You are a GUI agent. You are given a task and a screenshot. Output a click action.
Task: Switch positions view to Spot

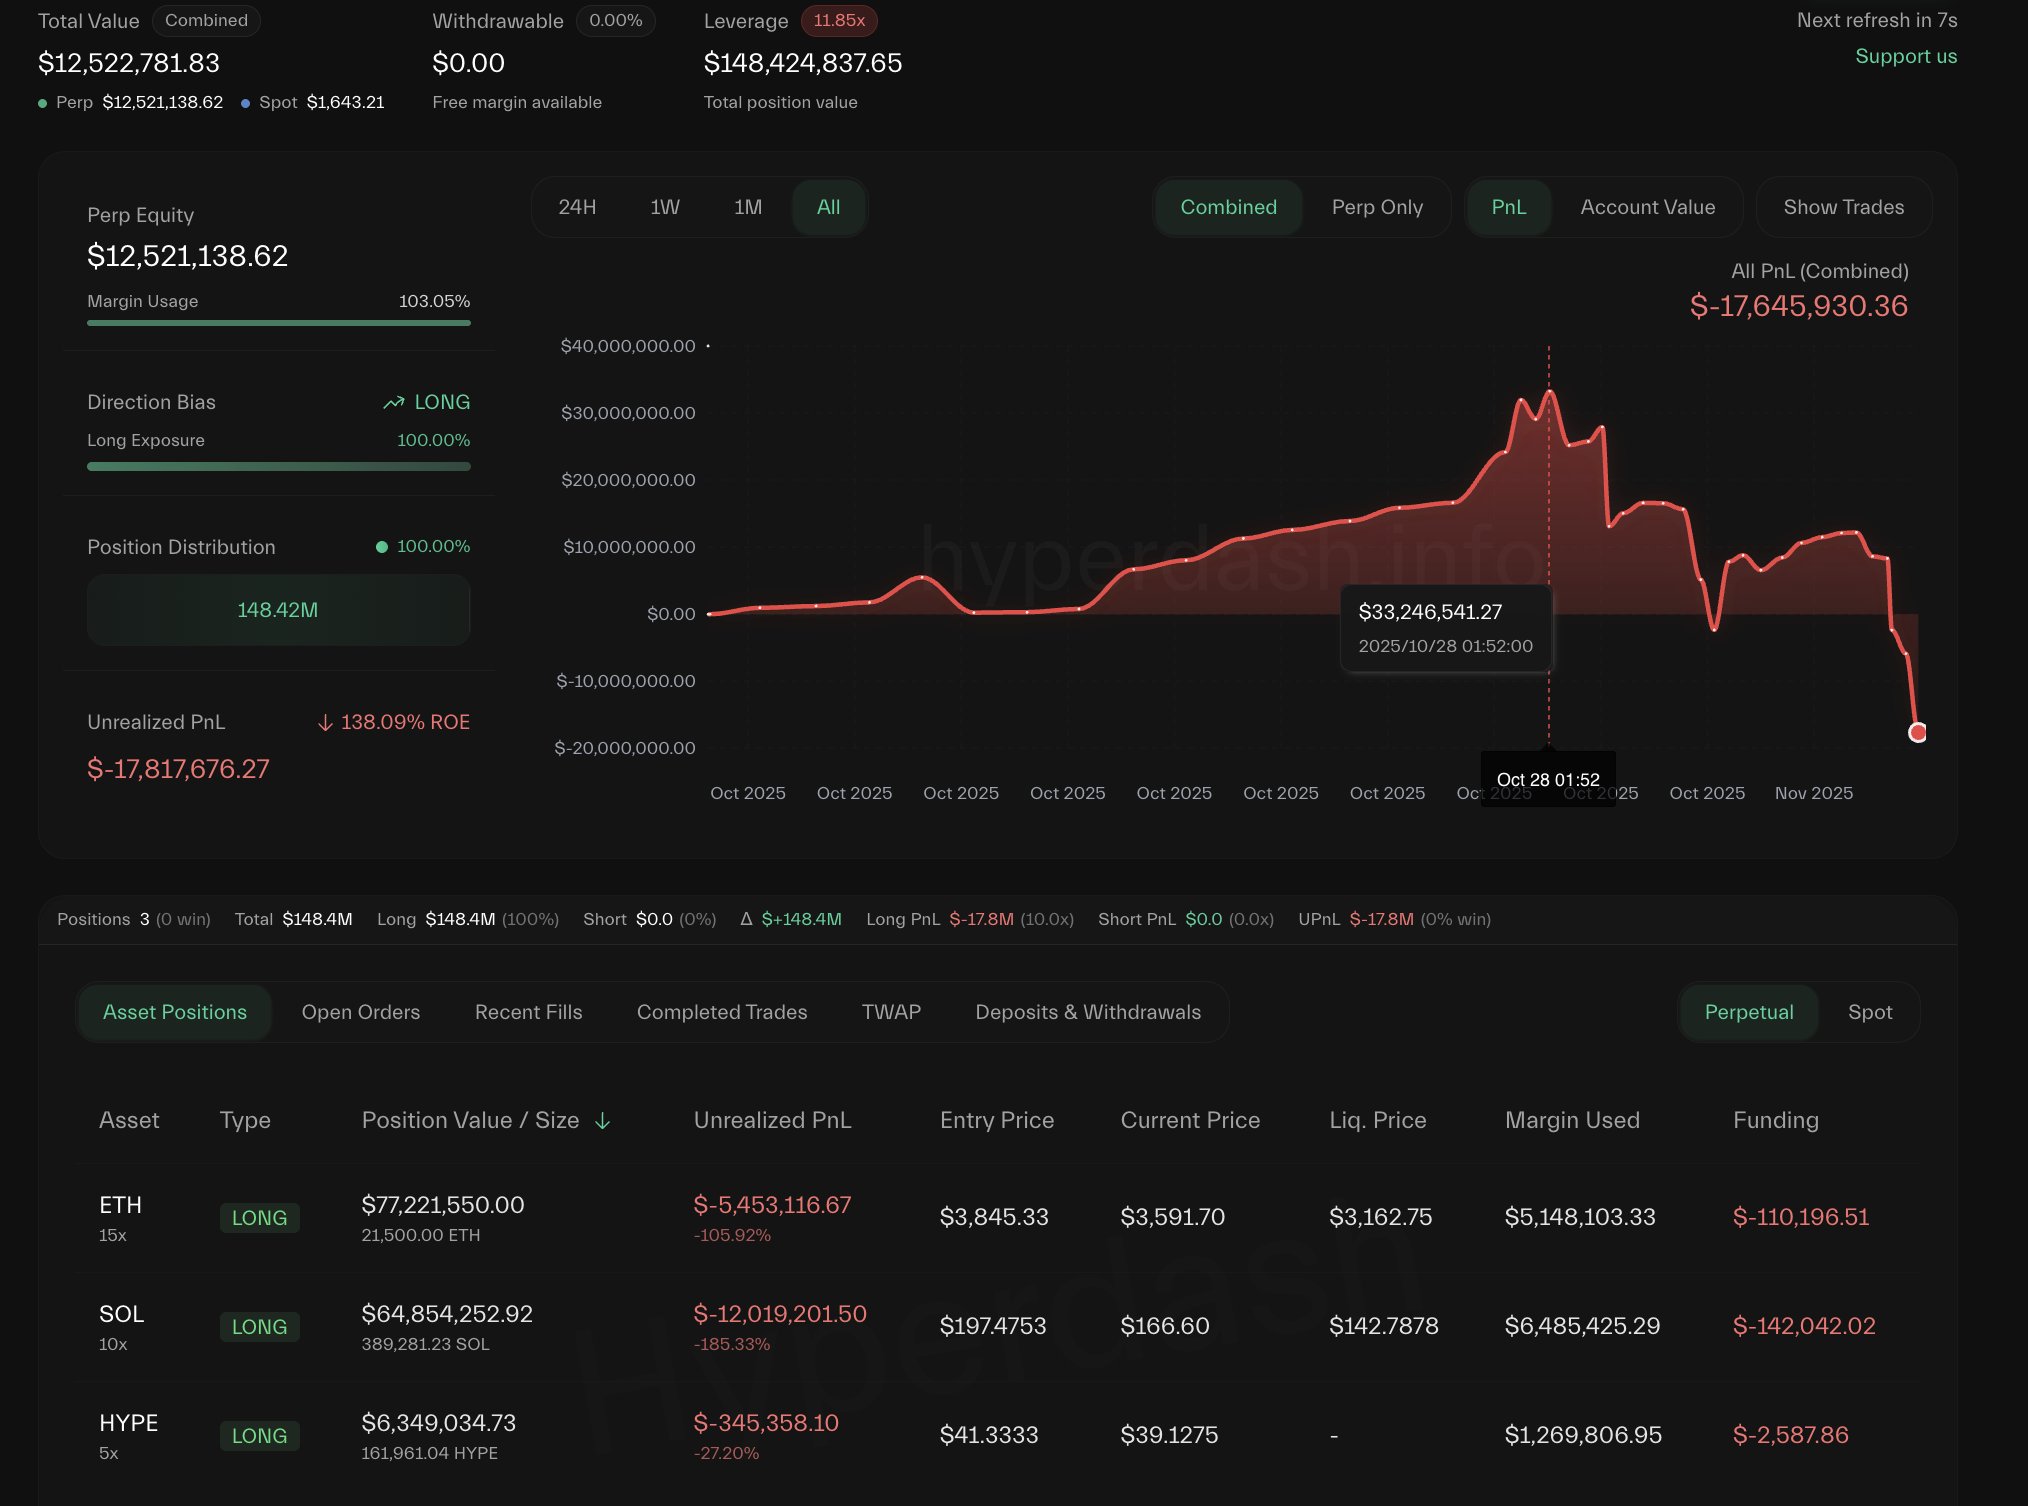[x=1869, y=1012]
